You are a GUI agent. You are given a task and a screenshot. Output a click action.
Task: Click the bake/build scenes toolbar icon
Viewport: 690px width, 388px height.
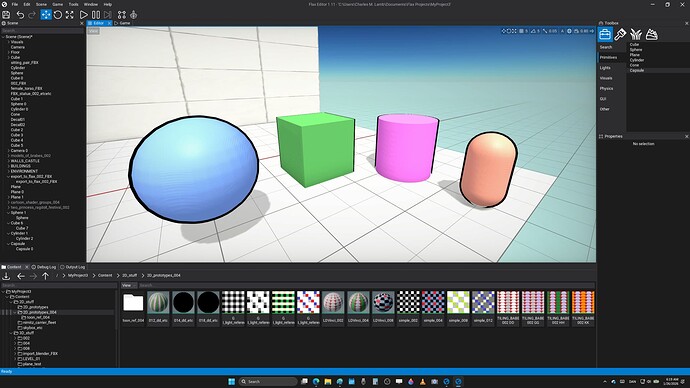coord(122,15)
